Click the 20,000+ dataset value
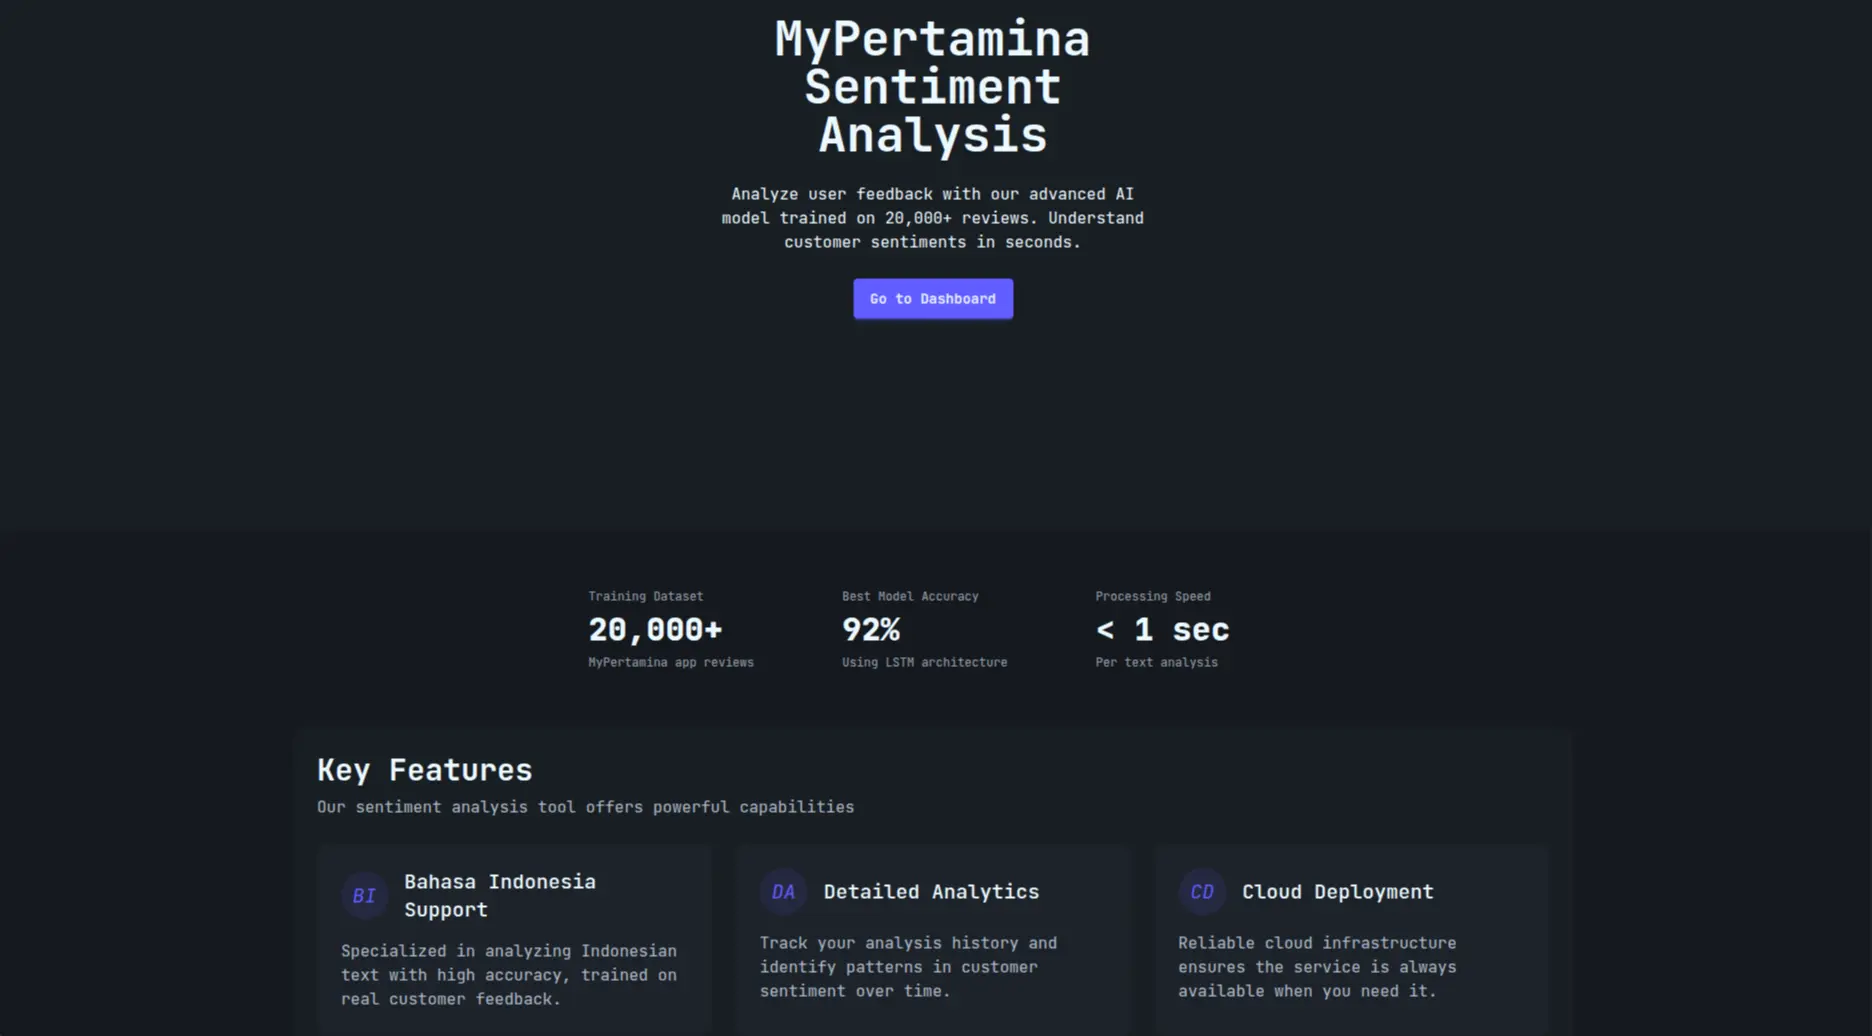This screenshot has height=1036, width=1872. click(655, 630)
